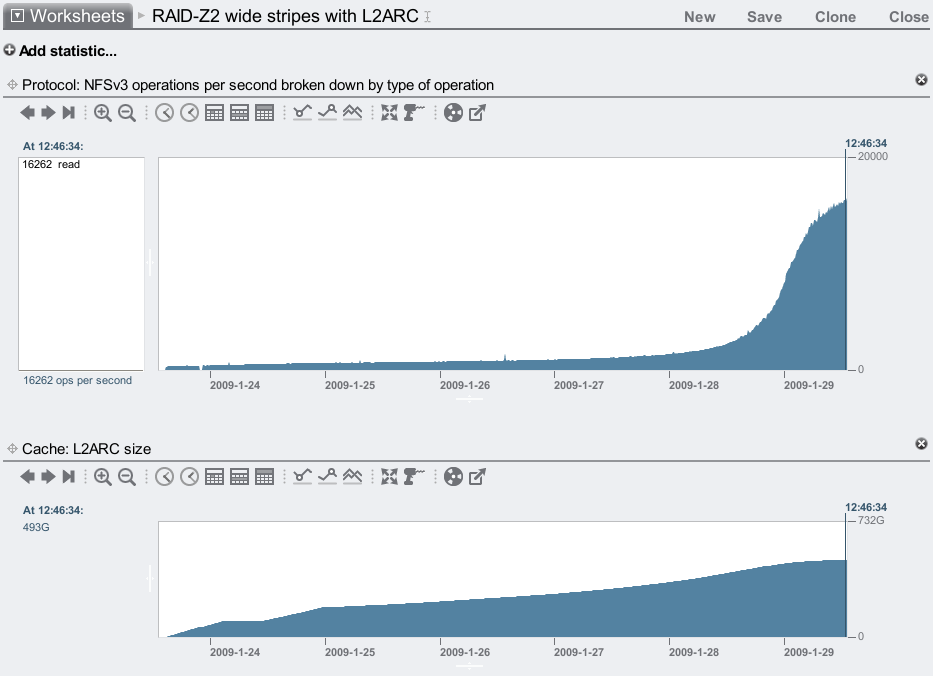Click the resize handle below the NFSv3 graph
The image size is (933, 676).
click(469, 399)
